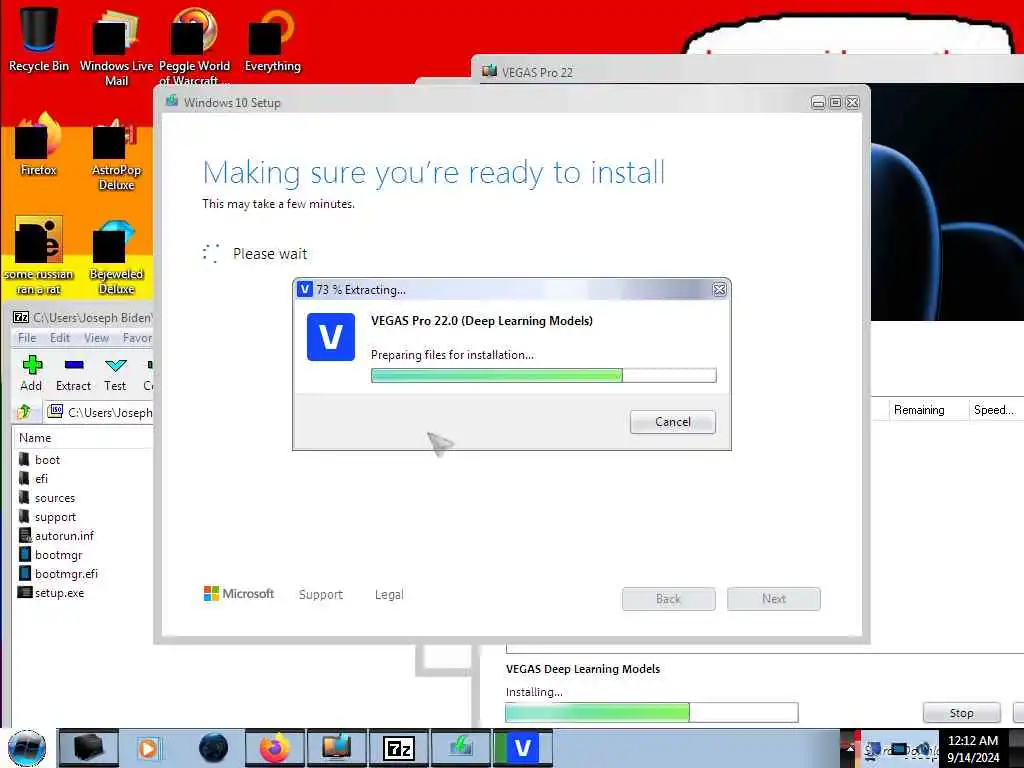
Task: Minimize the Windows 10 Setup window
Action: pos(818,103)
